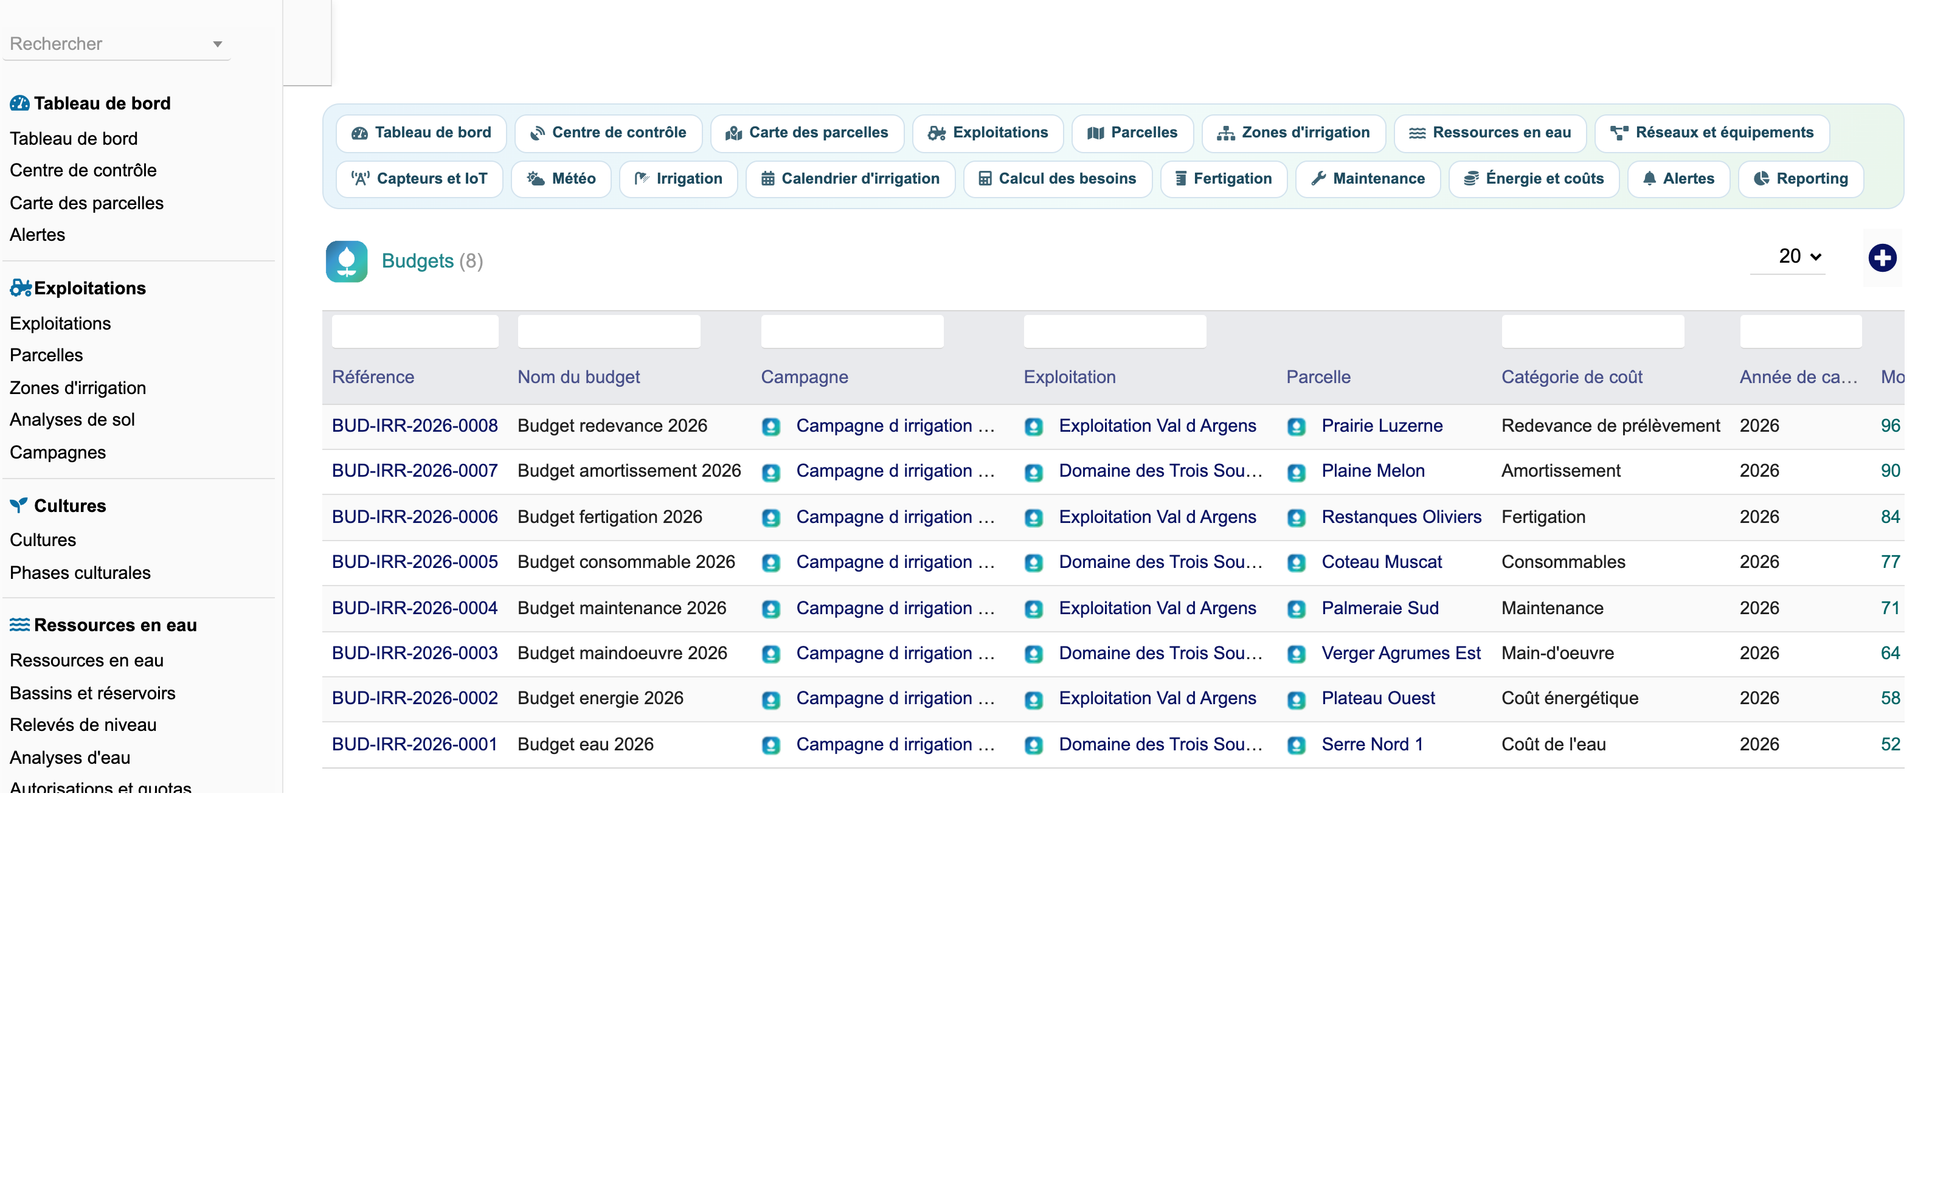Screen dimensions: 1946x1204
Task: Open Relevés de niveau in sidebar
Action: [83, 725]
